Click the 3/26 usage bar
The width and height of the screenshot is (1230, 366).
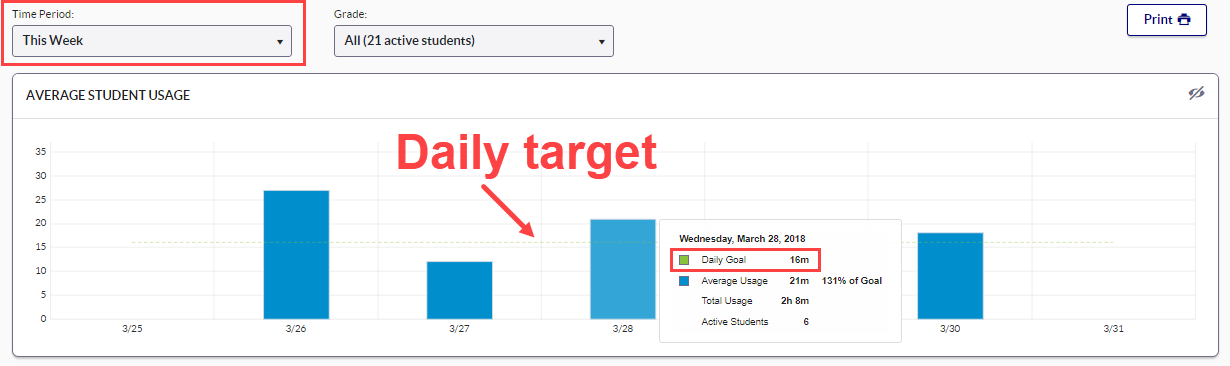(296, 255)
